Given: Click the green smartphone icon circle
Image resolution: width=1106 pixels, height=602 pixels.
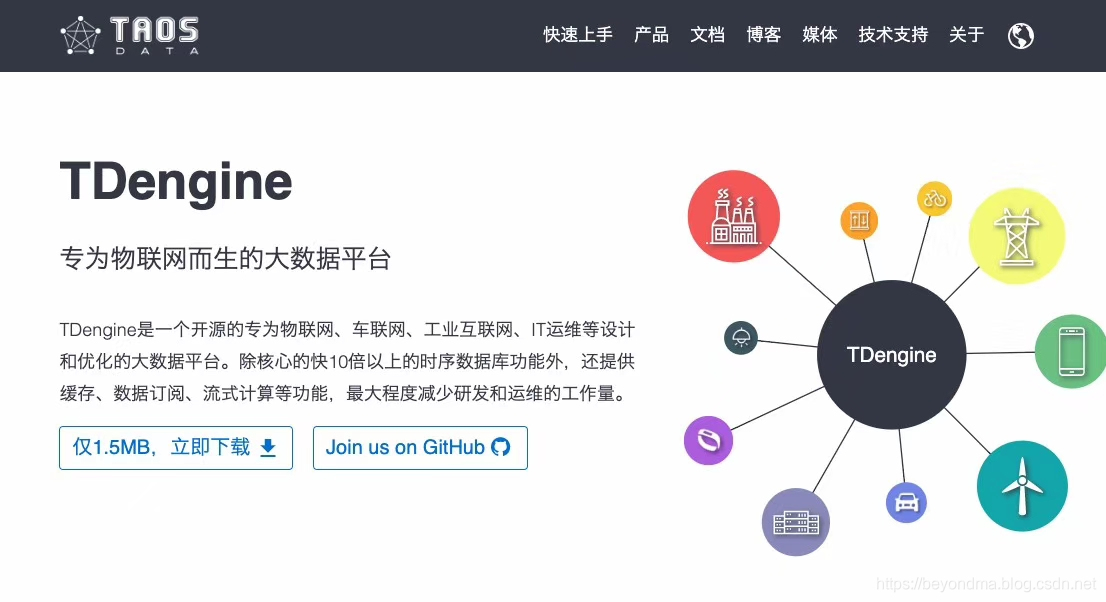Looking at the screenshot, I should point(1071,351).
